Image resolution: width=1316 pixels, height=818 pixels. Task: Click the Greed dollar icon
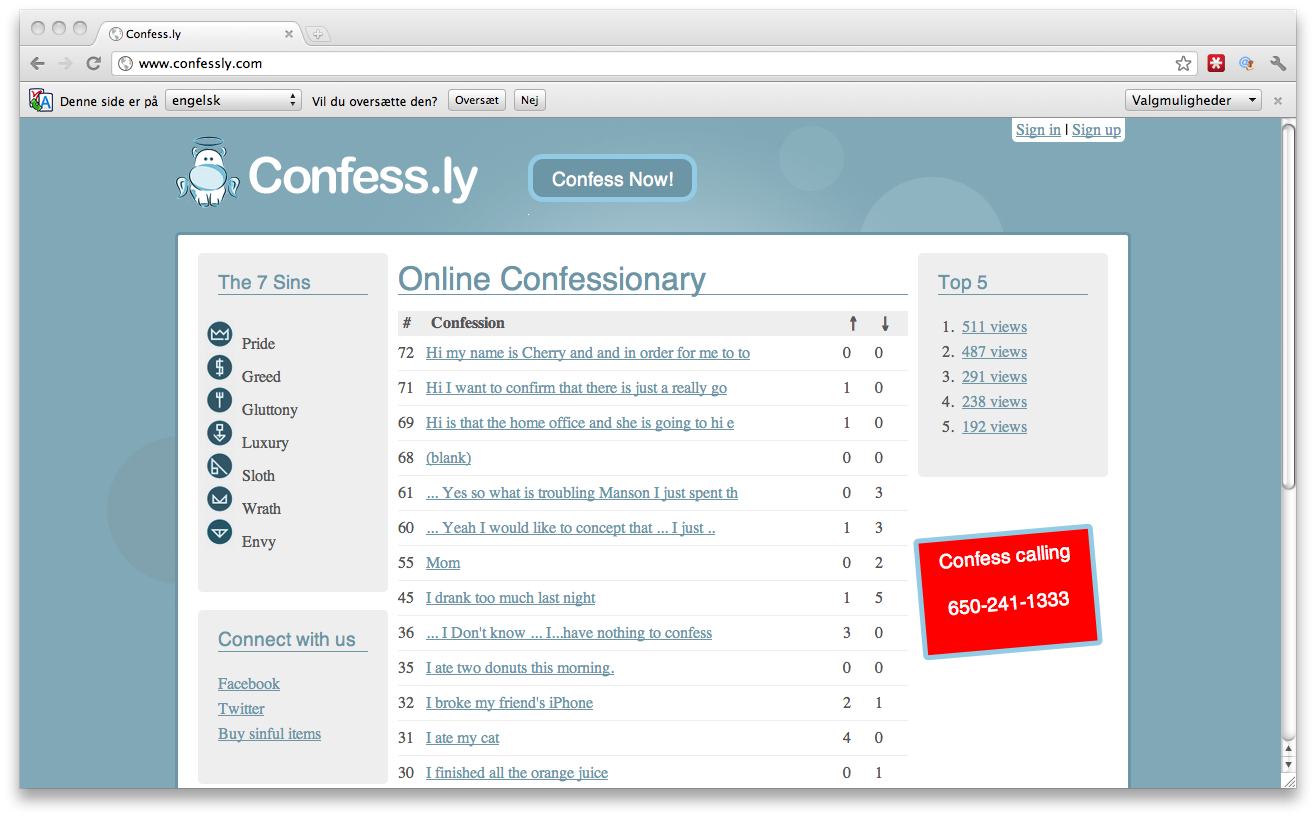[x=219, y=367]
